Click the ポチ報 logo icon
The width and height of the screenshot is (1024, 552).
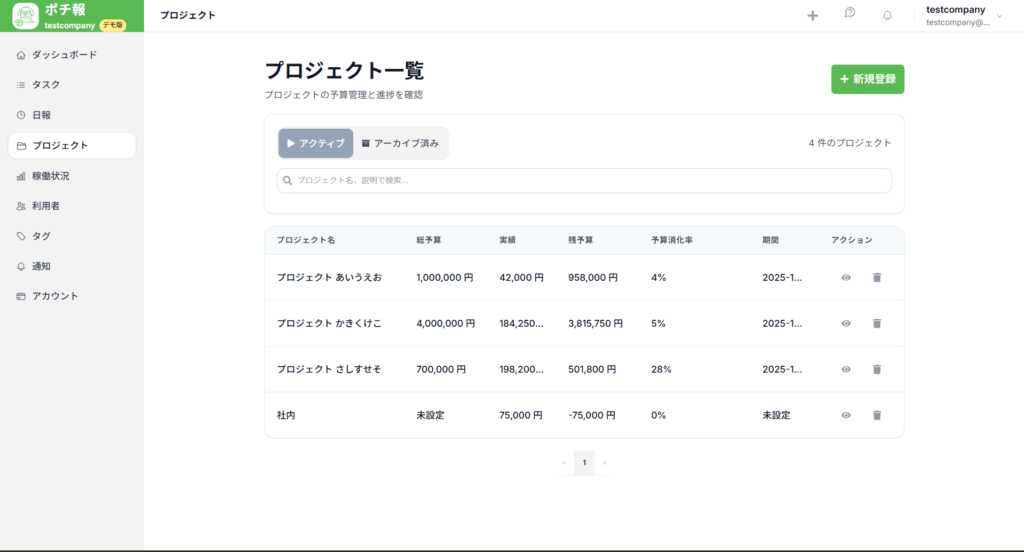point(25,16)
